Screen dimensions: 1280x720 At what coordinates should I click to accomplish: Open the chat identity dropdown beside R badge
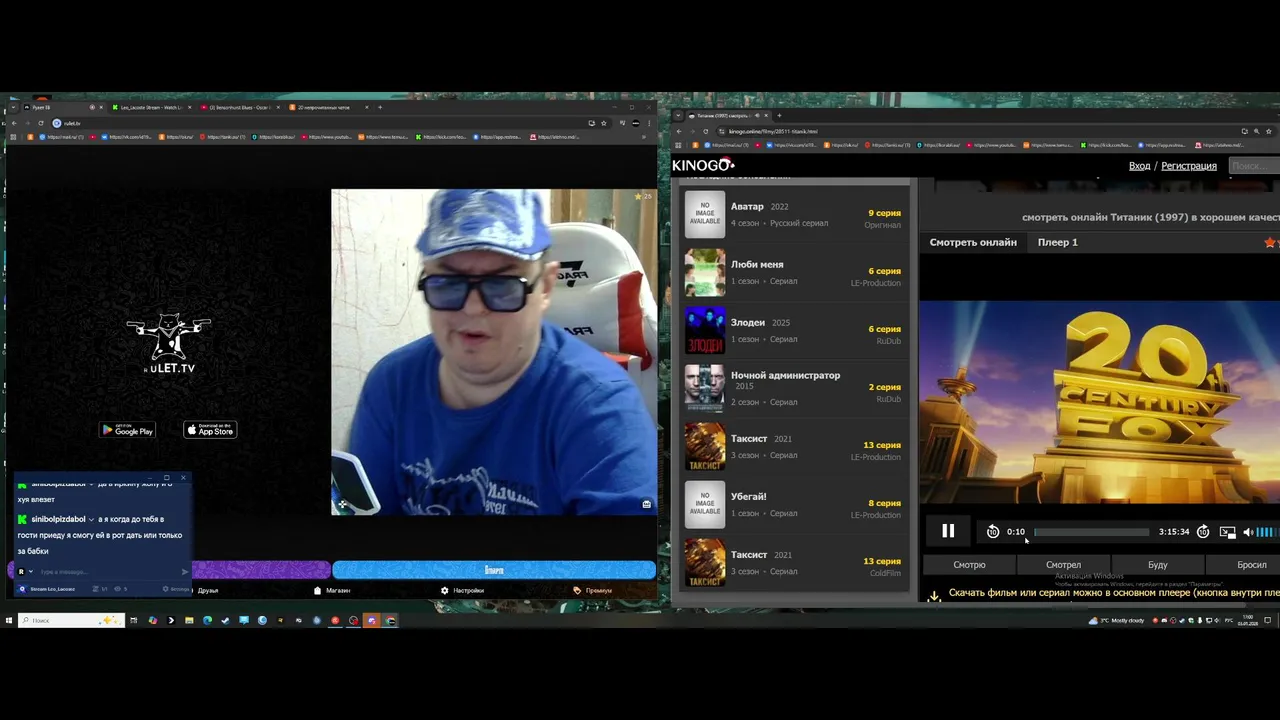coord(31,572)
